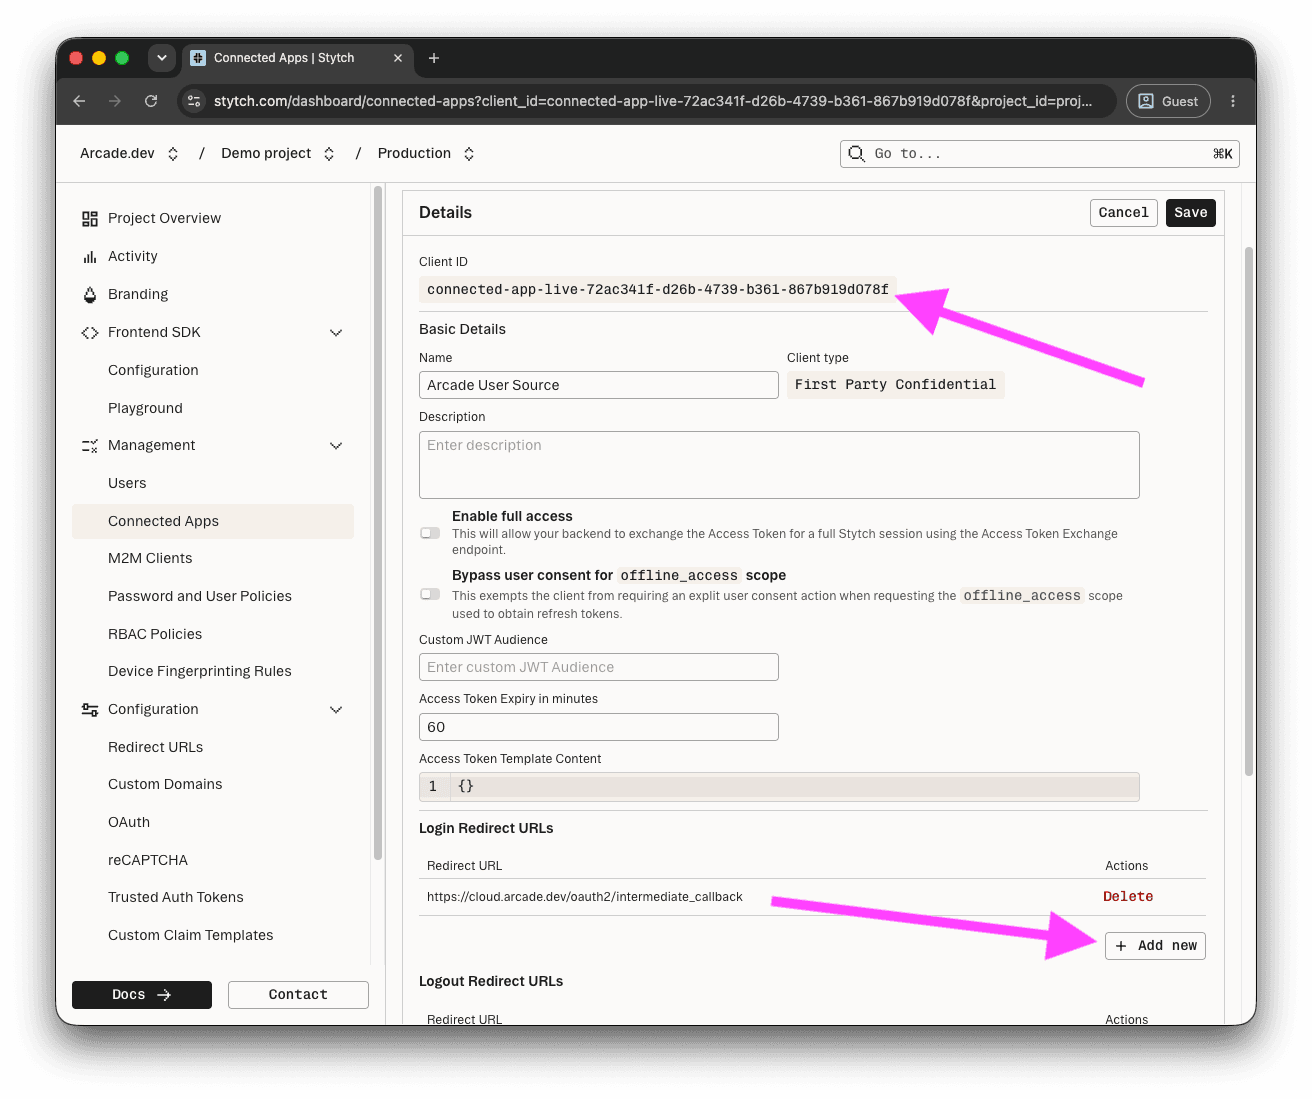Click the First Party Confidential client type
1312x1099 pixels.
pos(896,385)
